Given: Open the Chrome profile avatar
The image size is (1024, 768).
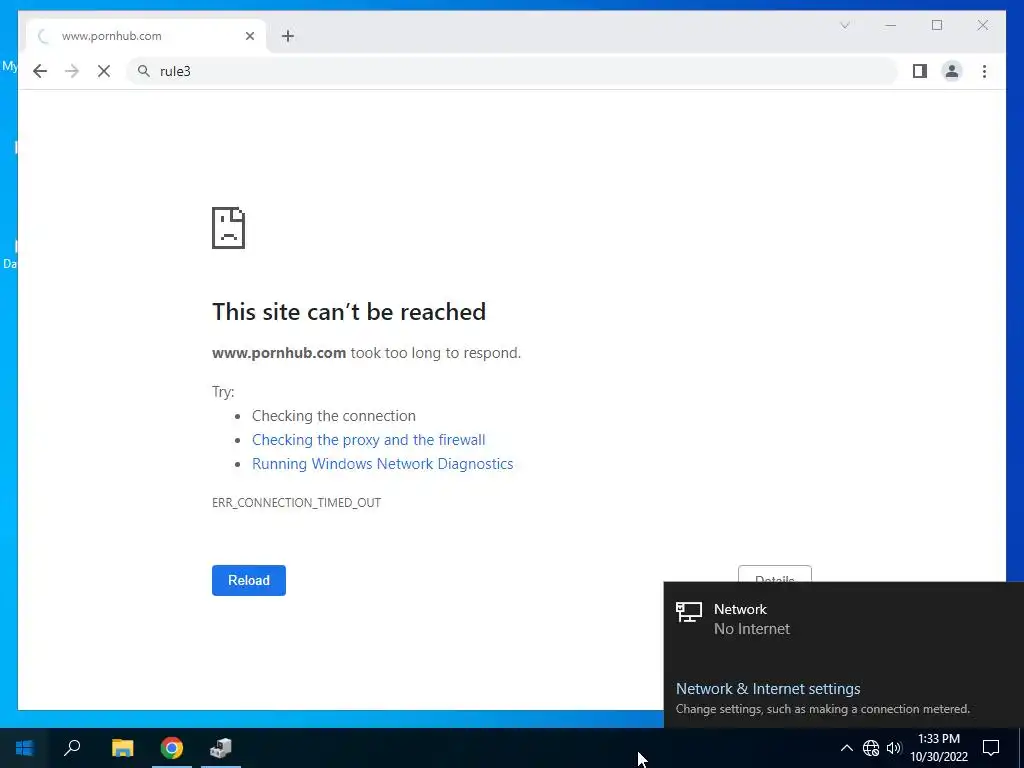Looking at the screenshot, I should pos(952,71).
